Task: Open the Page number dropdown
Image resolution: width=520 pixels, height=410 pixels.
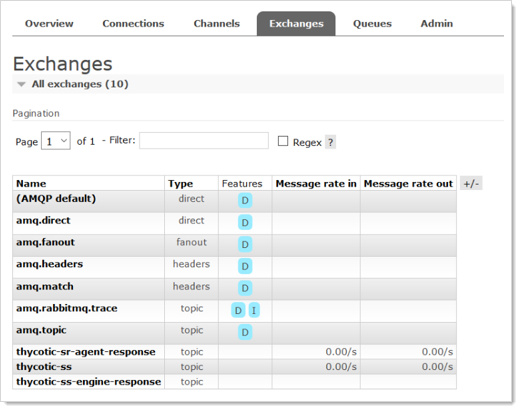Action: (56, 141)
